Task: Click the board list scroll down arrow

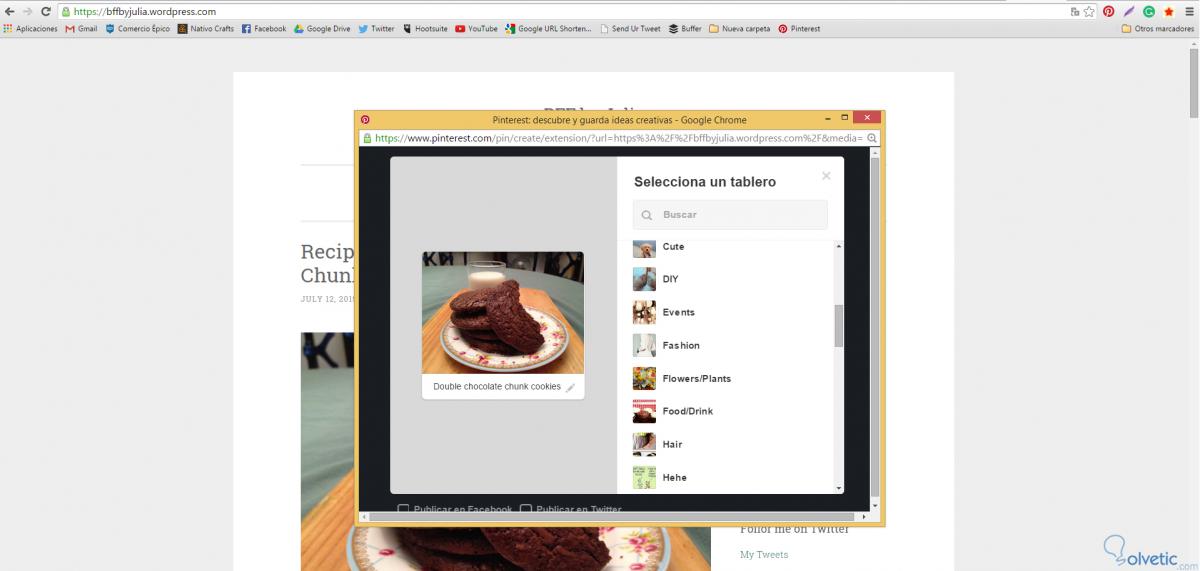Action: (839, 487)
